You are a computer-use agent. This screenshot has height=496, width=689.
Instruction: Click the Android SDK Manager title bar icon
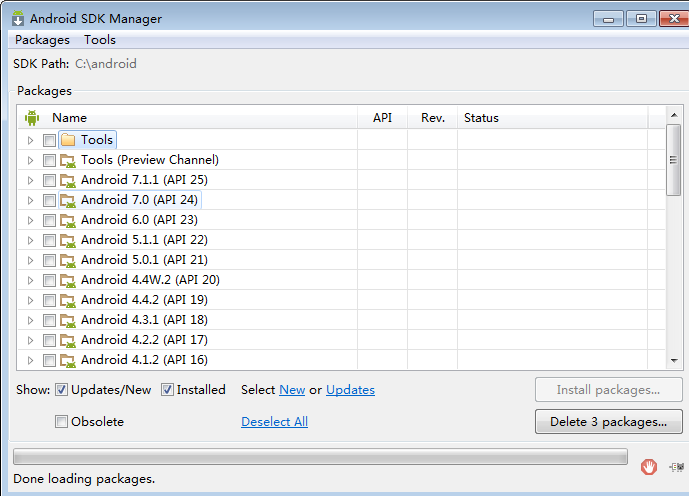pos(18,18)
